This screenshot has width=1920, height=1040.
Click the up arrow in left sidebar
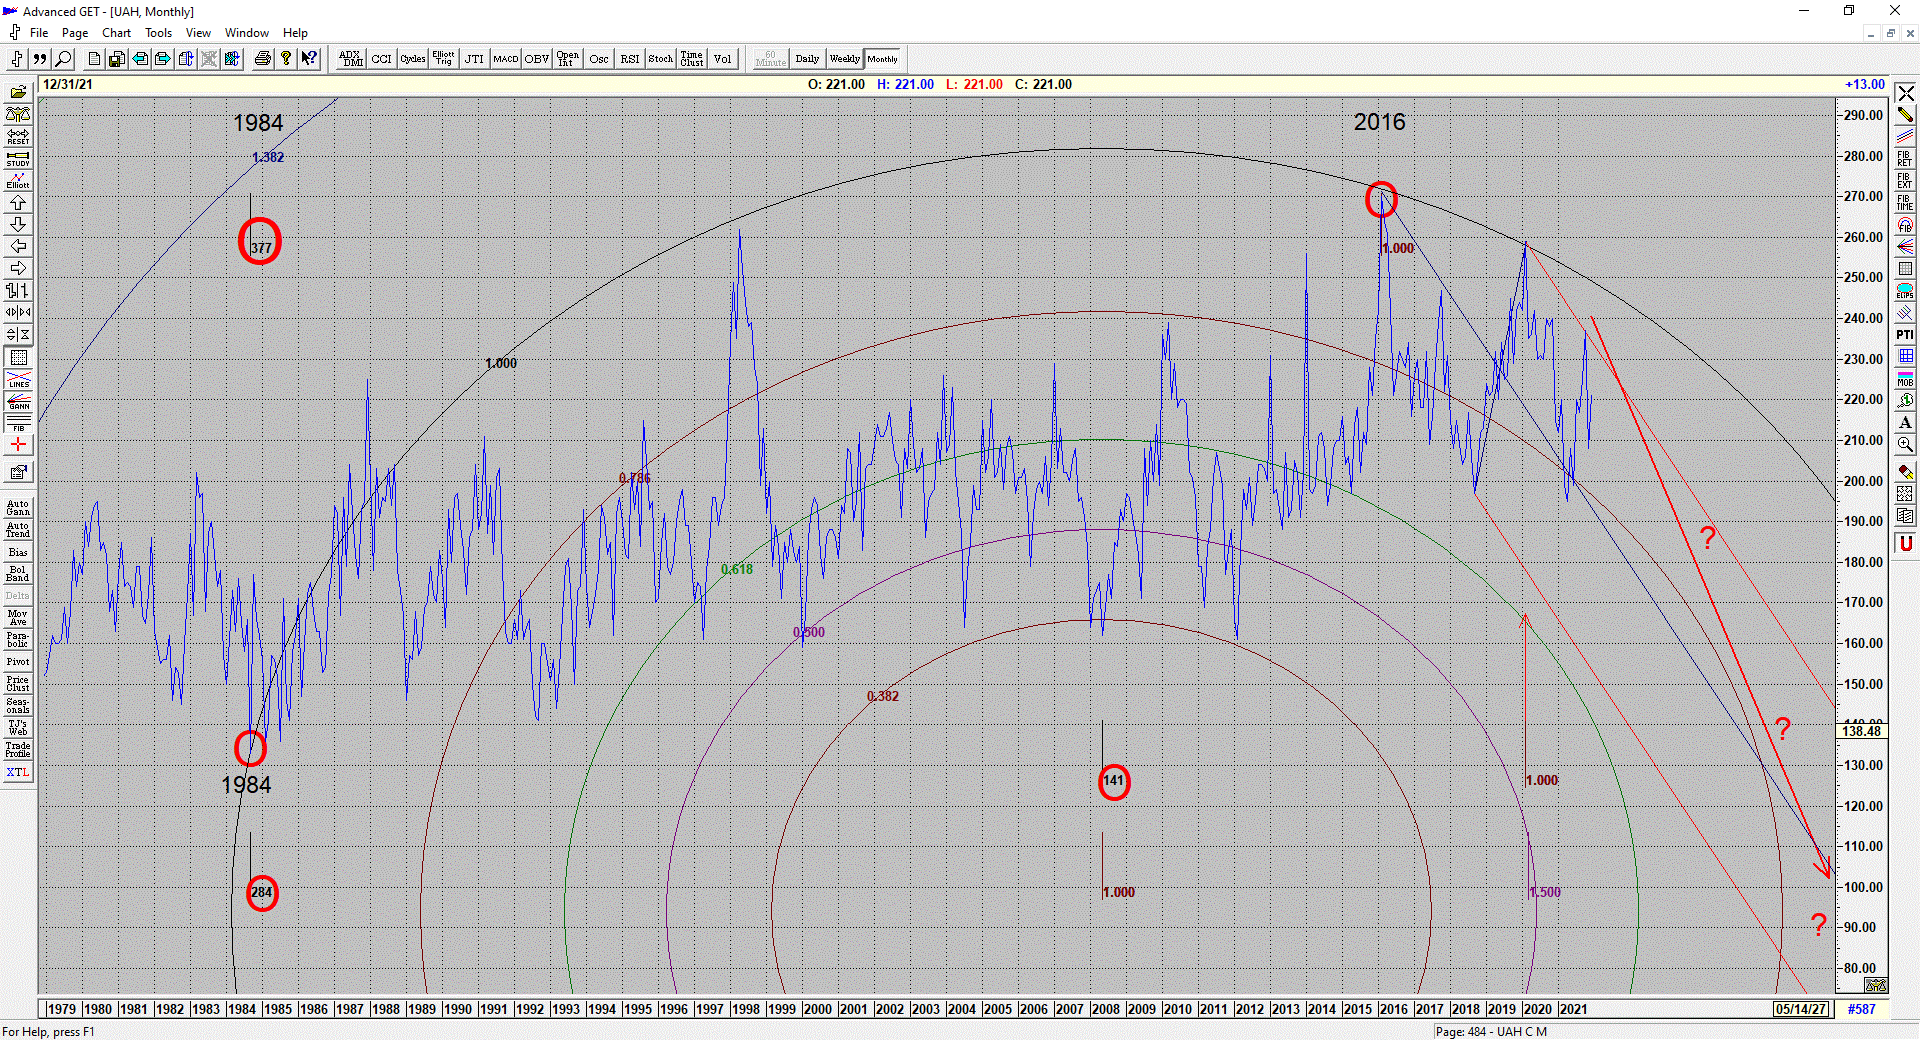coord(18,203)
